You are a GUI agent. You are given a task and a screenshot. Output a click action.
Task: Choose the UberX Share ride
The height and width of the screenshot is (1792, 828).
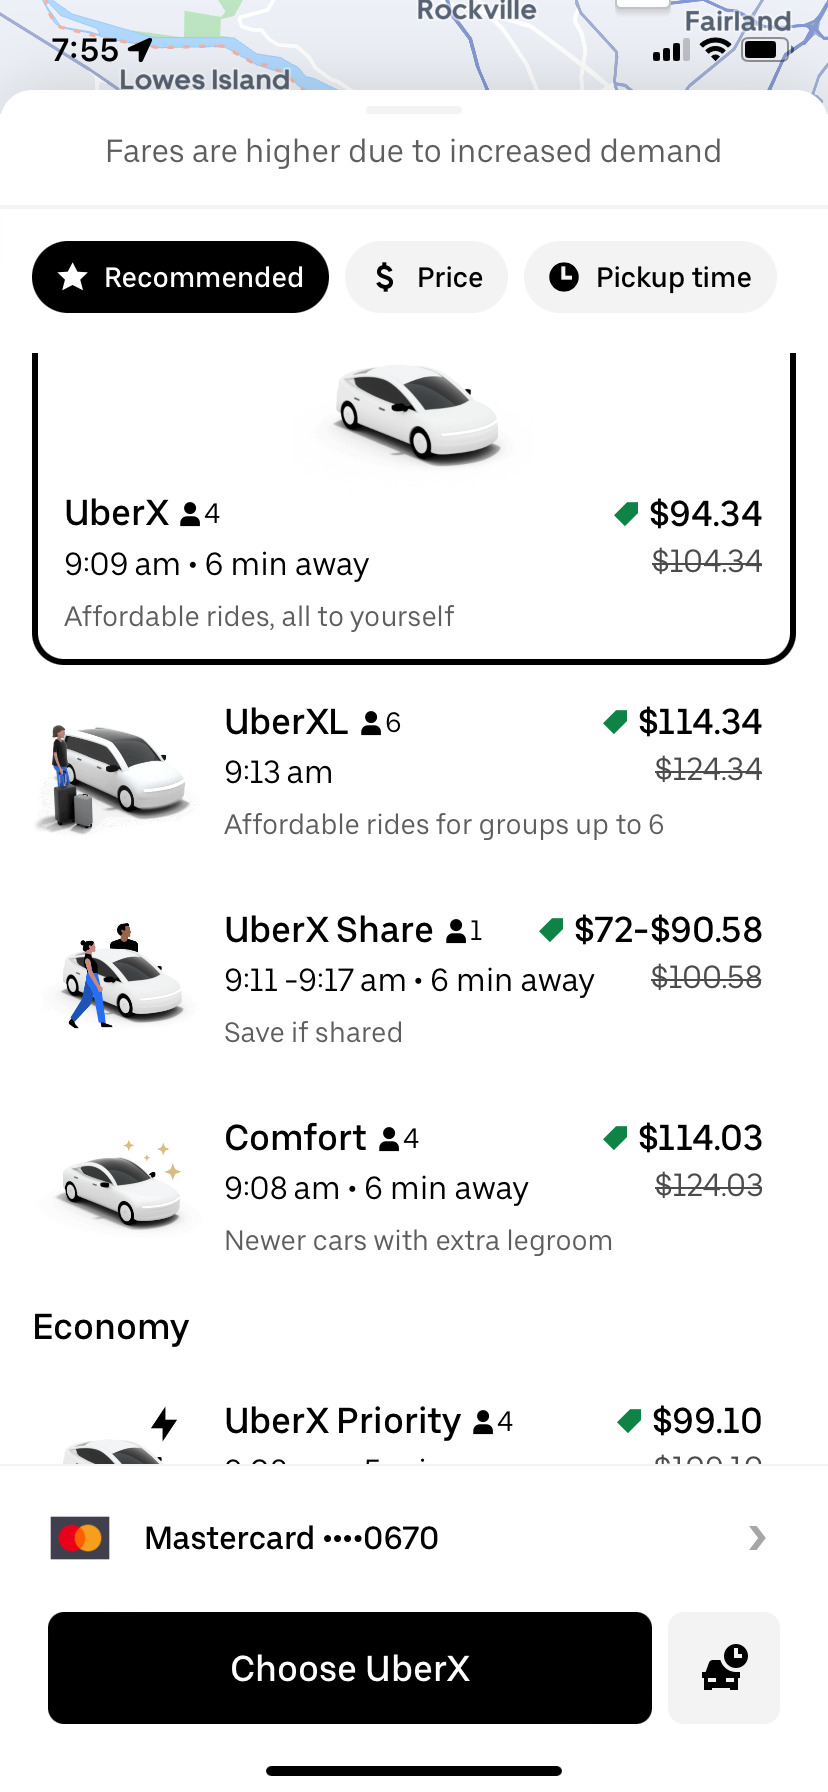pos(414,980)
